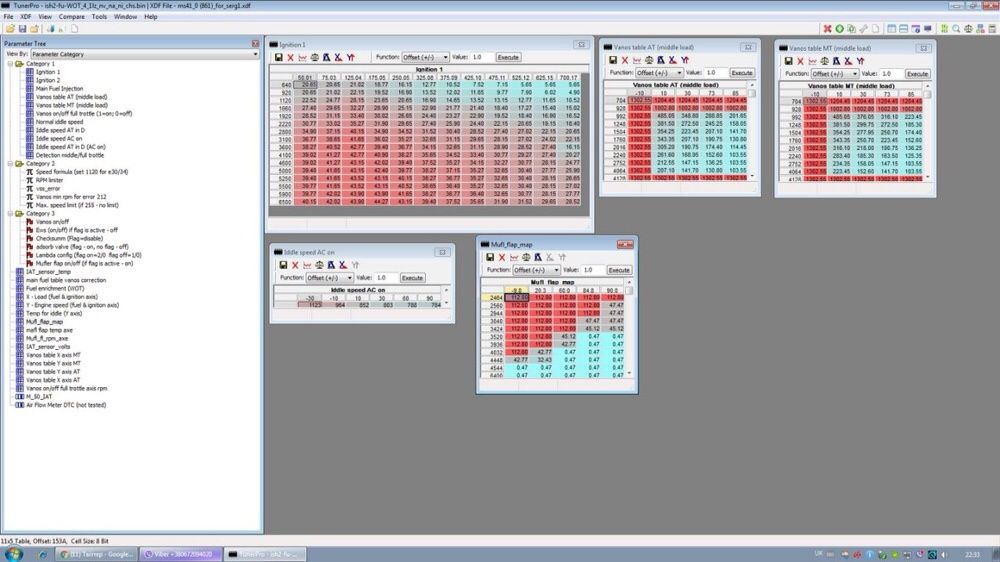Close the Parameter Tree panel
This screenshot has width=1000, height=562.
[x=255, y=43]
